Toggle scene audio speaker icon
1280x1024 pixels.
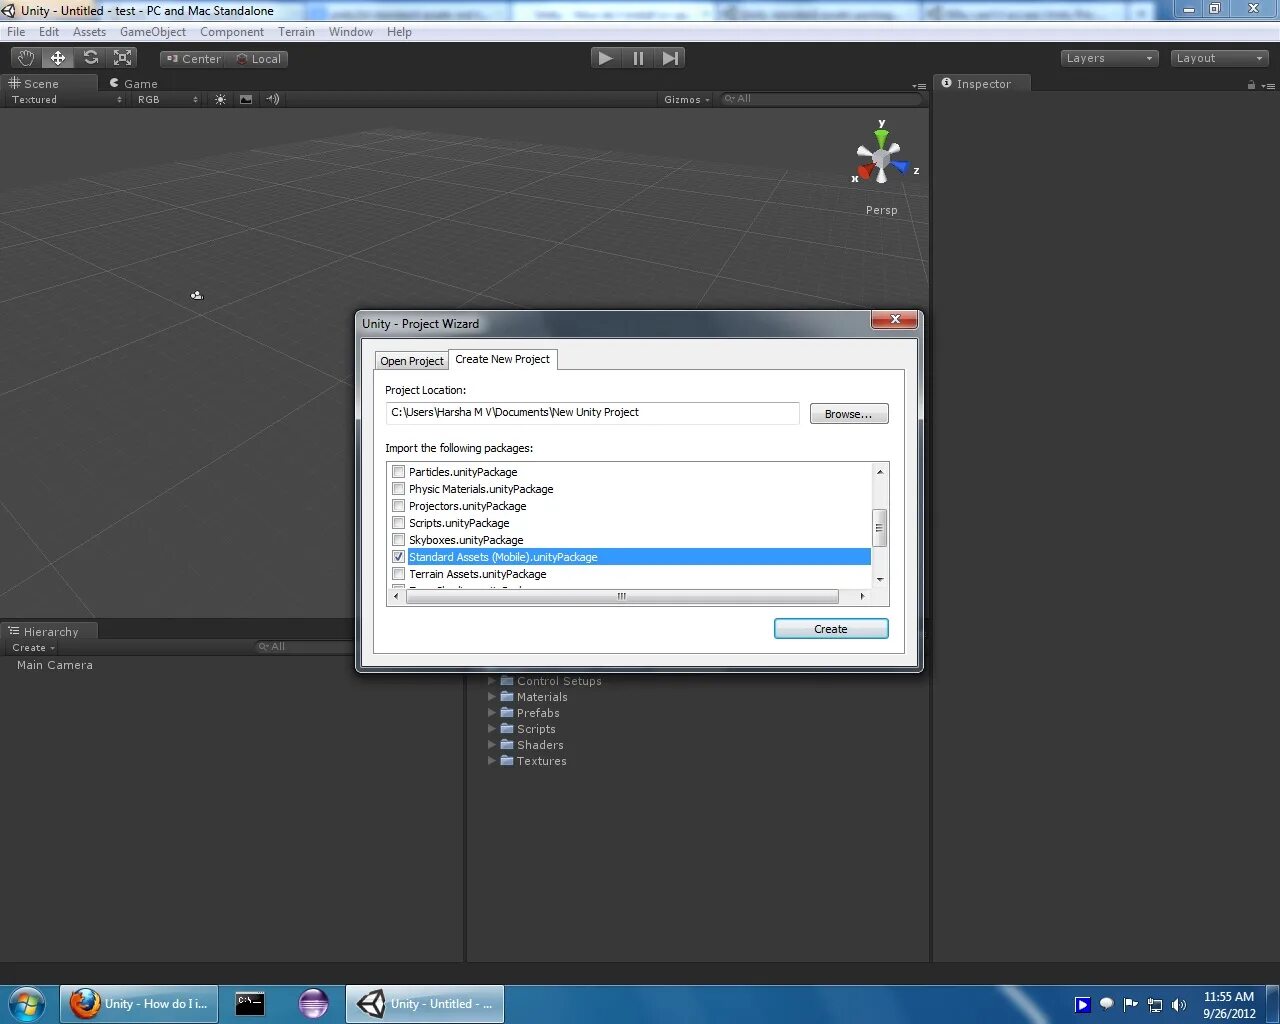click(272, 99)
